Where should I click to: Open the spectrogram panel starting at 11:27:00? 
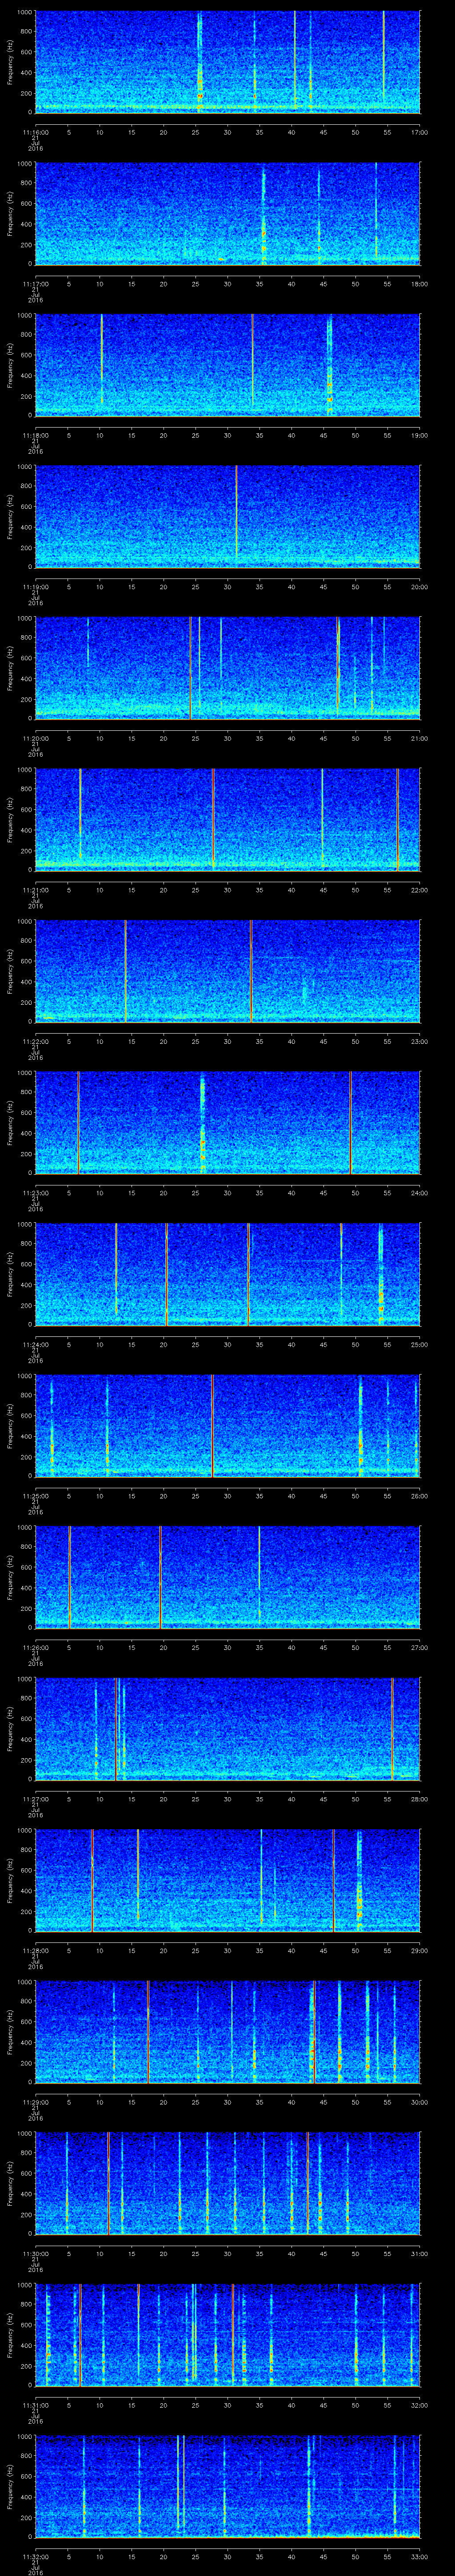pos(227,1729)
